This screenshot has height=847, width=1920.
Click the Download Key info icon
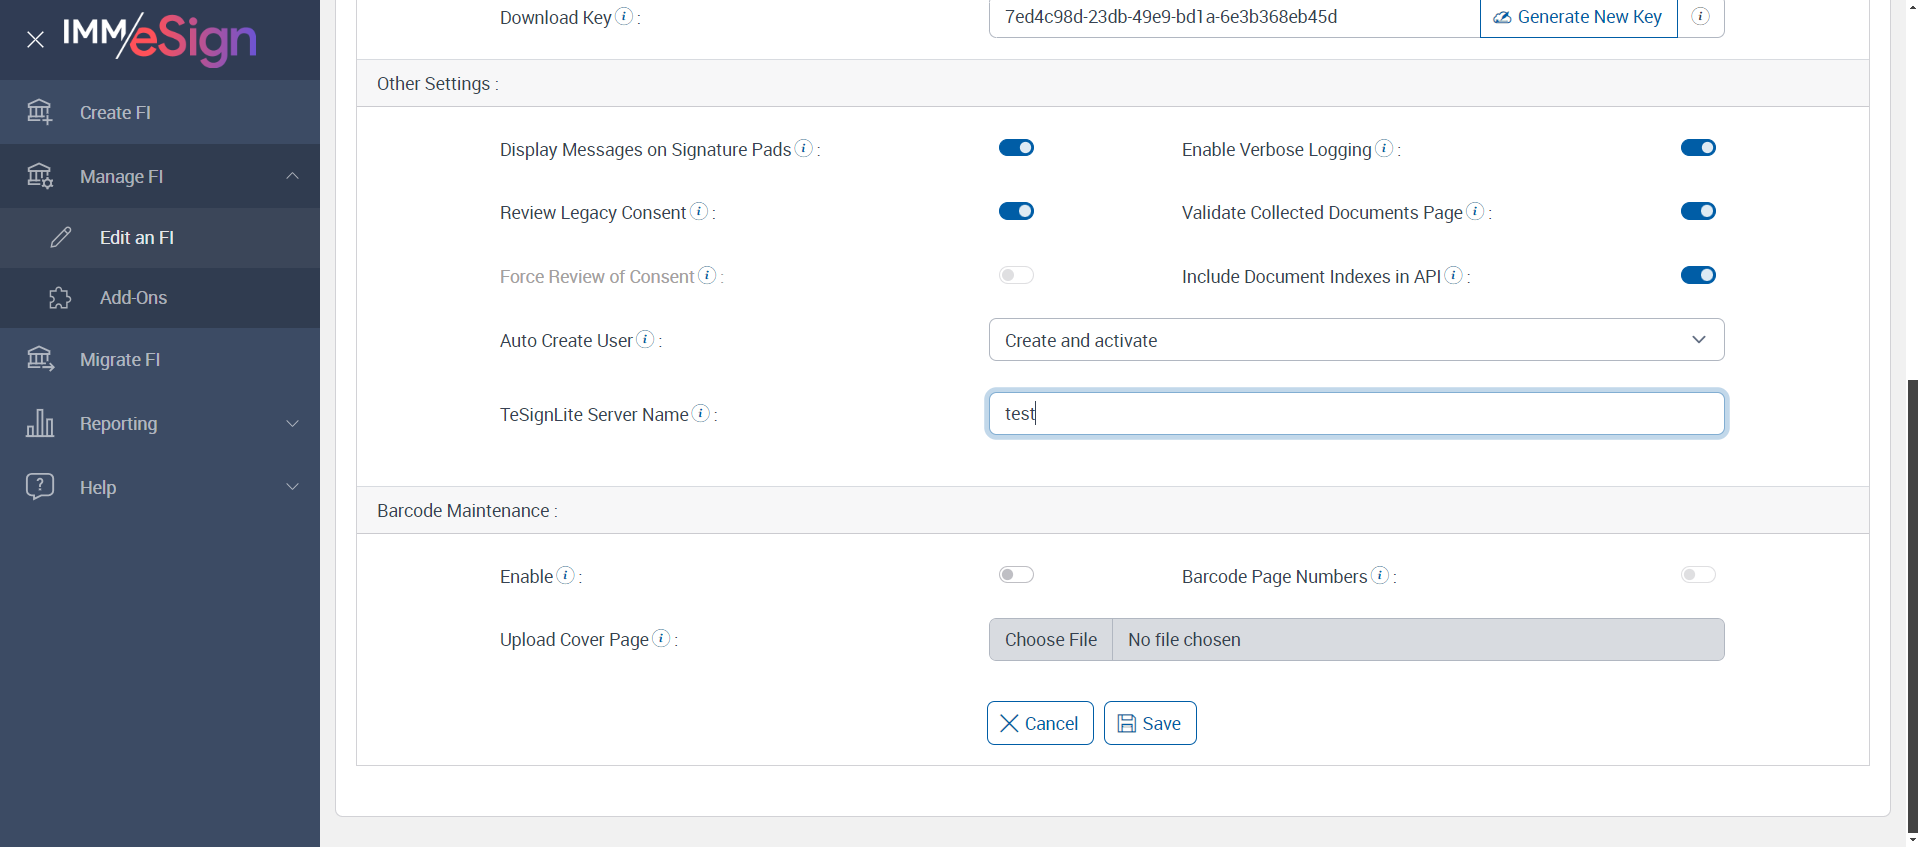(x=624, y=16)
